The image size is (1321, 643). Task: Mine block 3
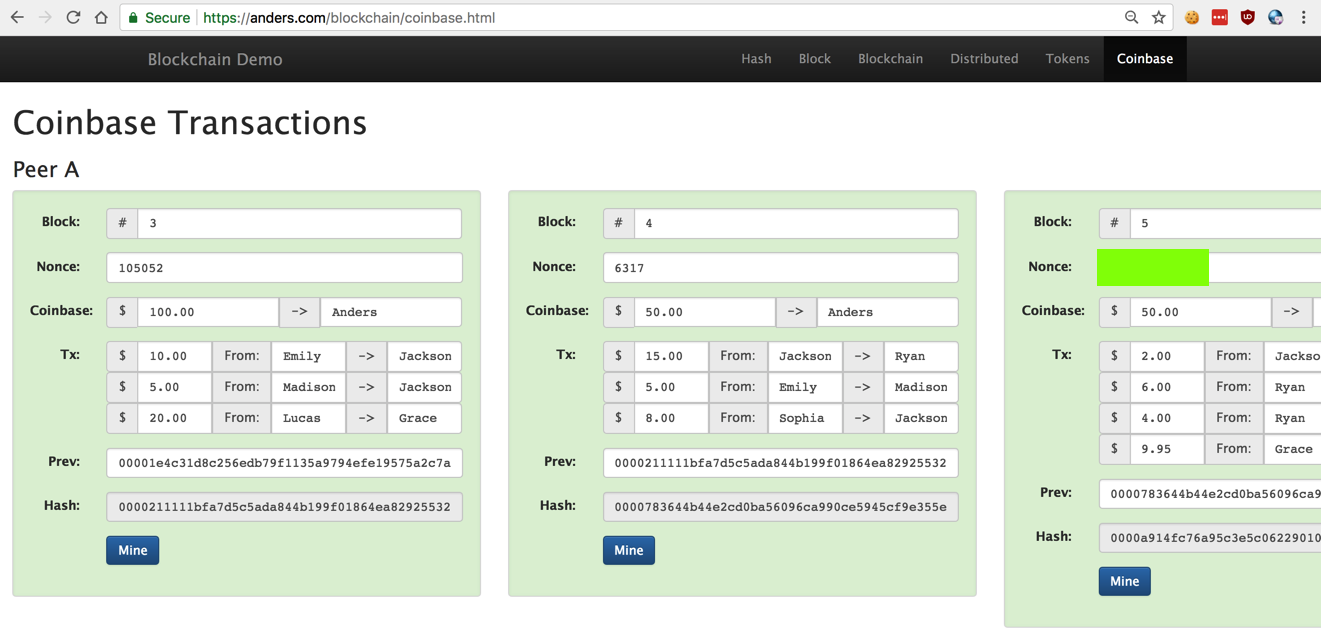(x=133, y=550)
